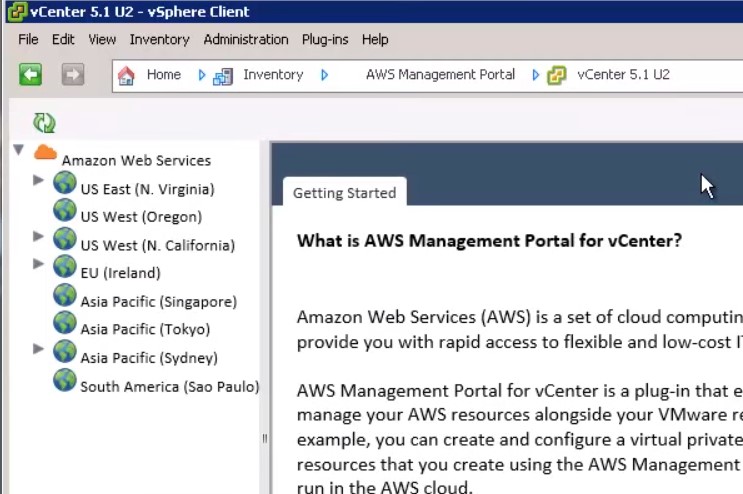
Task: Open dropdown arrow after AWS Management Portal
Action: [535, 75]
